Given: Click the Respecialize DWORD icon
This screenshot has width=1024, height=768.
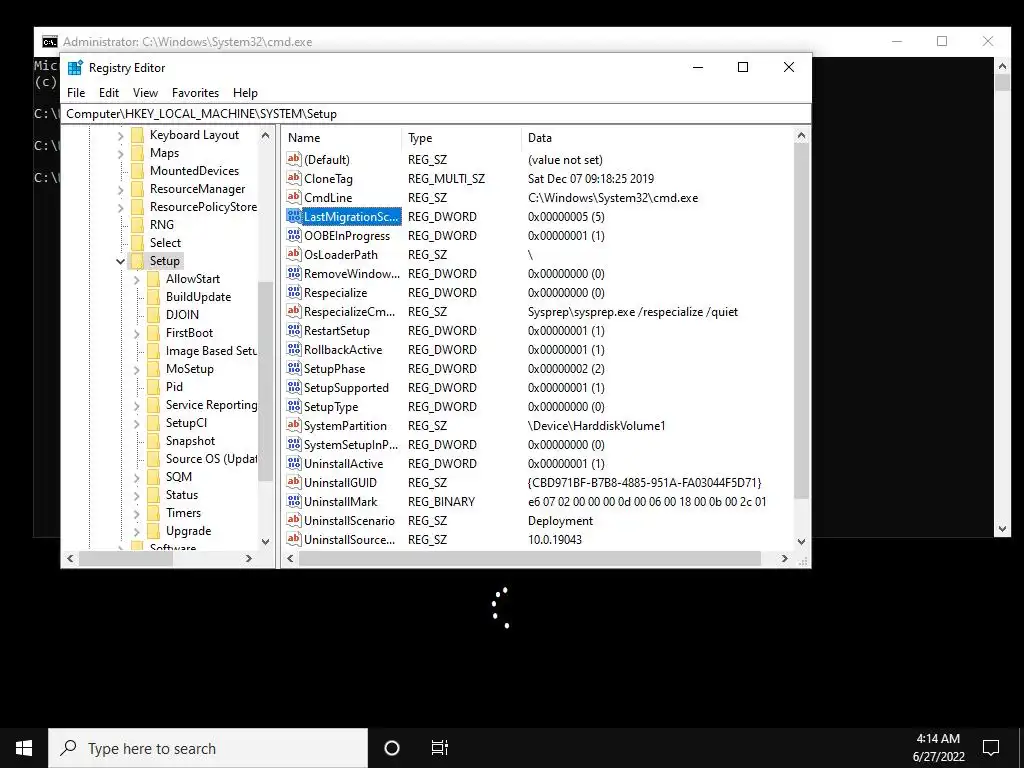Looking at the screenshot, I should (x=294, y=293).
